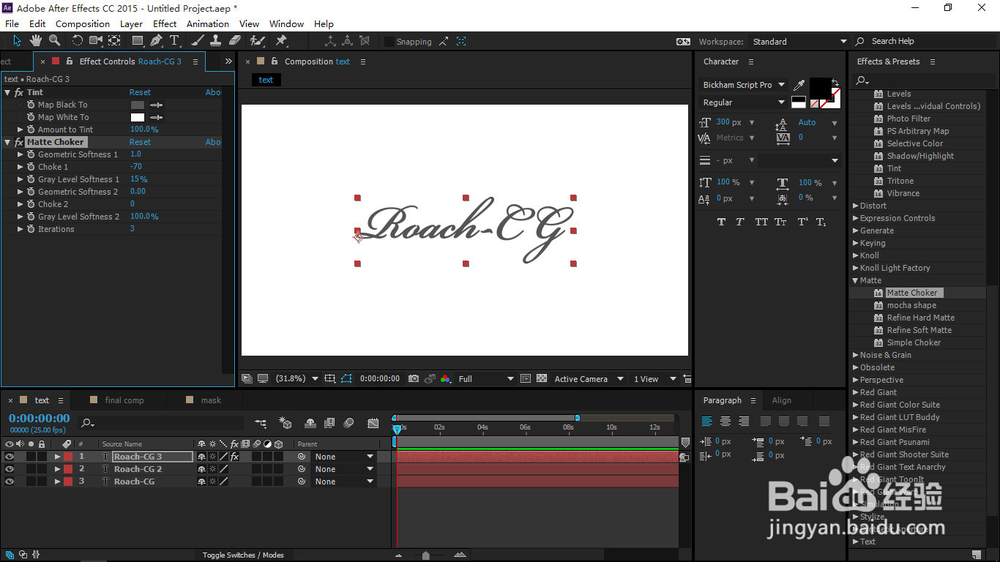The image size is (1000, 562).
Task: Select the Roto Brush tool
Action: 257,41
